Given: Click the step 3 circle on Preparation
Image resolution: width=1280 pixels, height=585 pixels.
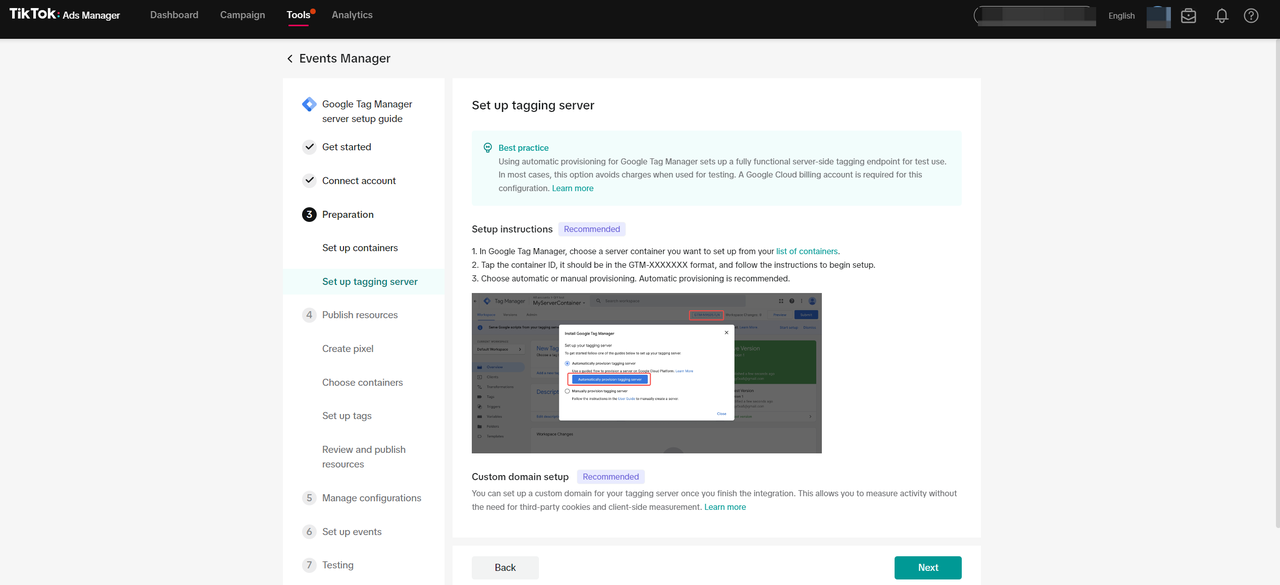Looking at the screenshot, I should coord(310,214).
